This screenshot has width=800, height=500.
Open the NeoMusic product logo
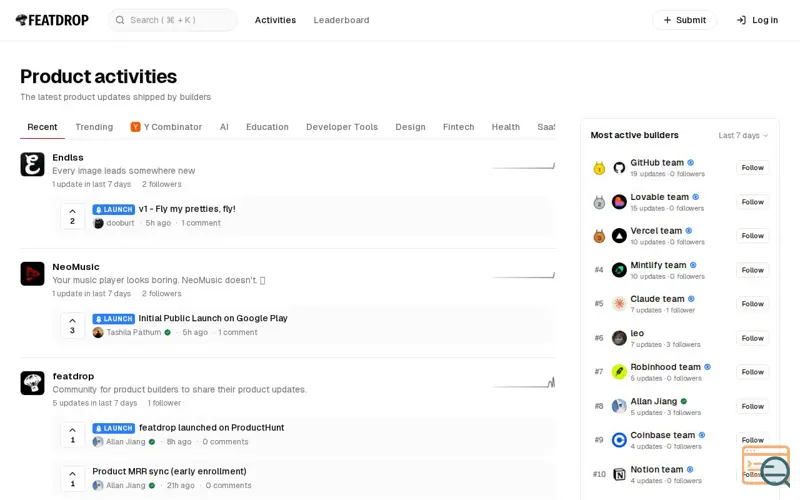[x=32, y=273]
